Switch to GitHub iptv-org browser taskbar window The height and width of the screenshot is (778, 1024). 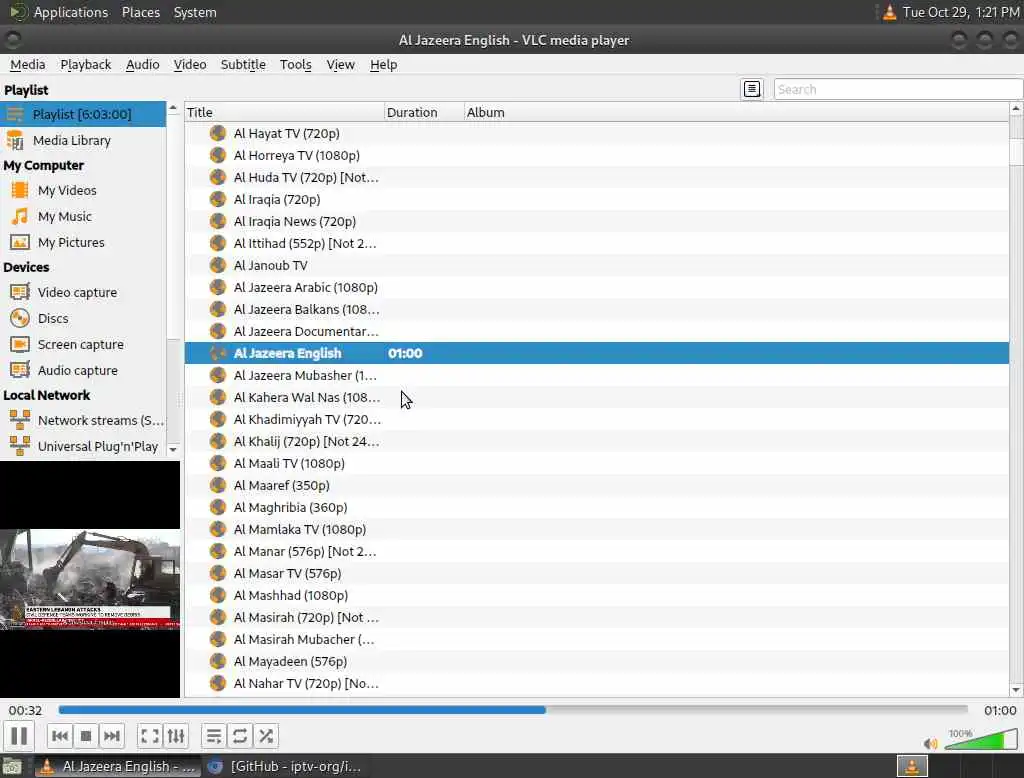pyautogui.click(x=284, y=766)
